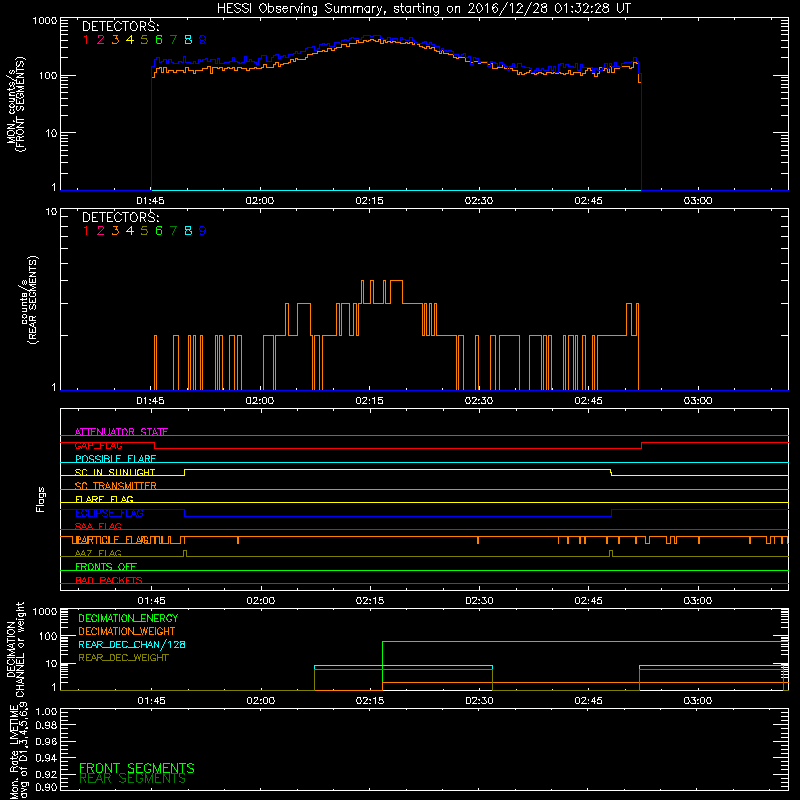Click red detector 1 in front segments legend
Screen dimensions: 800x800
(86, 40)
